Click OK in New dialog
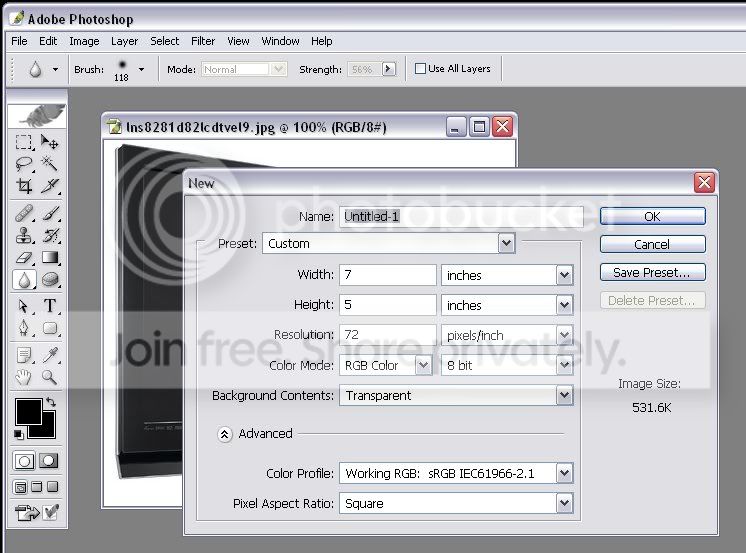Image resolution: width=746 pixels, height=553 pixels. (652, 217)
